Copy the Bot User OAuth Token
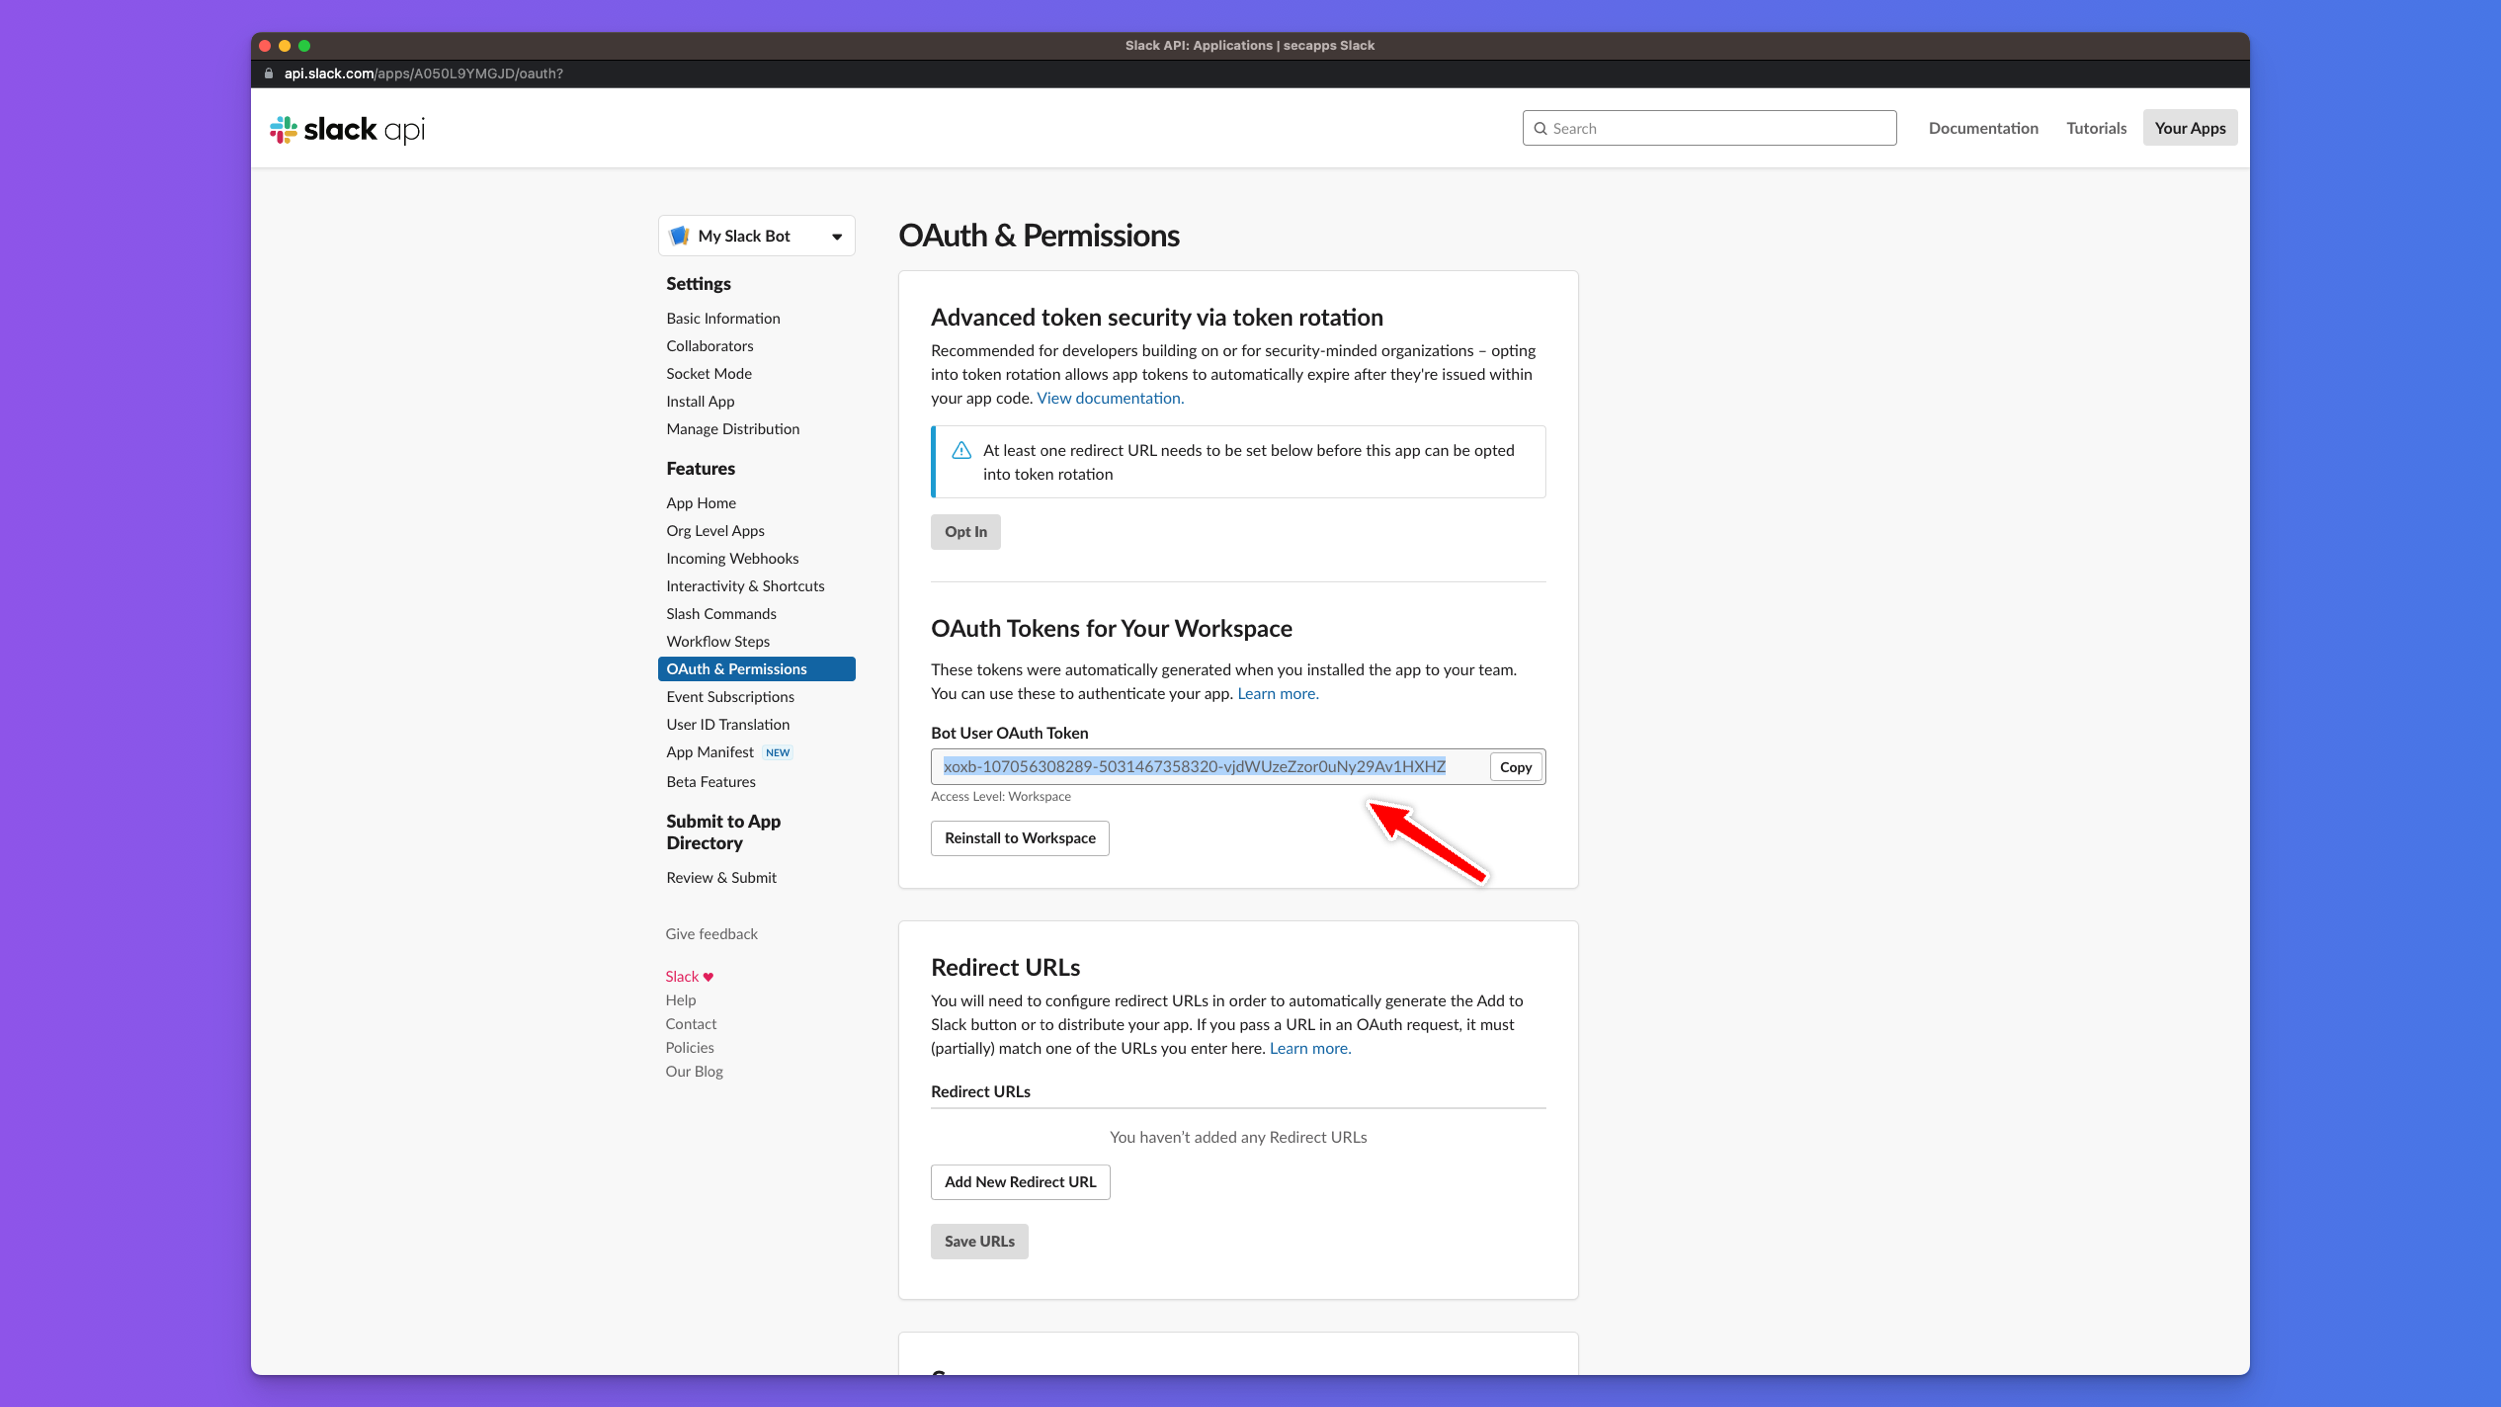This screenshot has height=1407, width=2501. [1515, 767]
